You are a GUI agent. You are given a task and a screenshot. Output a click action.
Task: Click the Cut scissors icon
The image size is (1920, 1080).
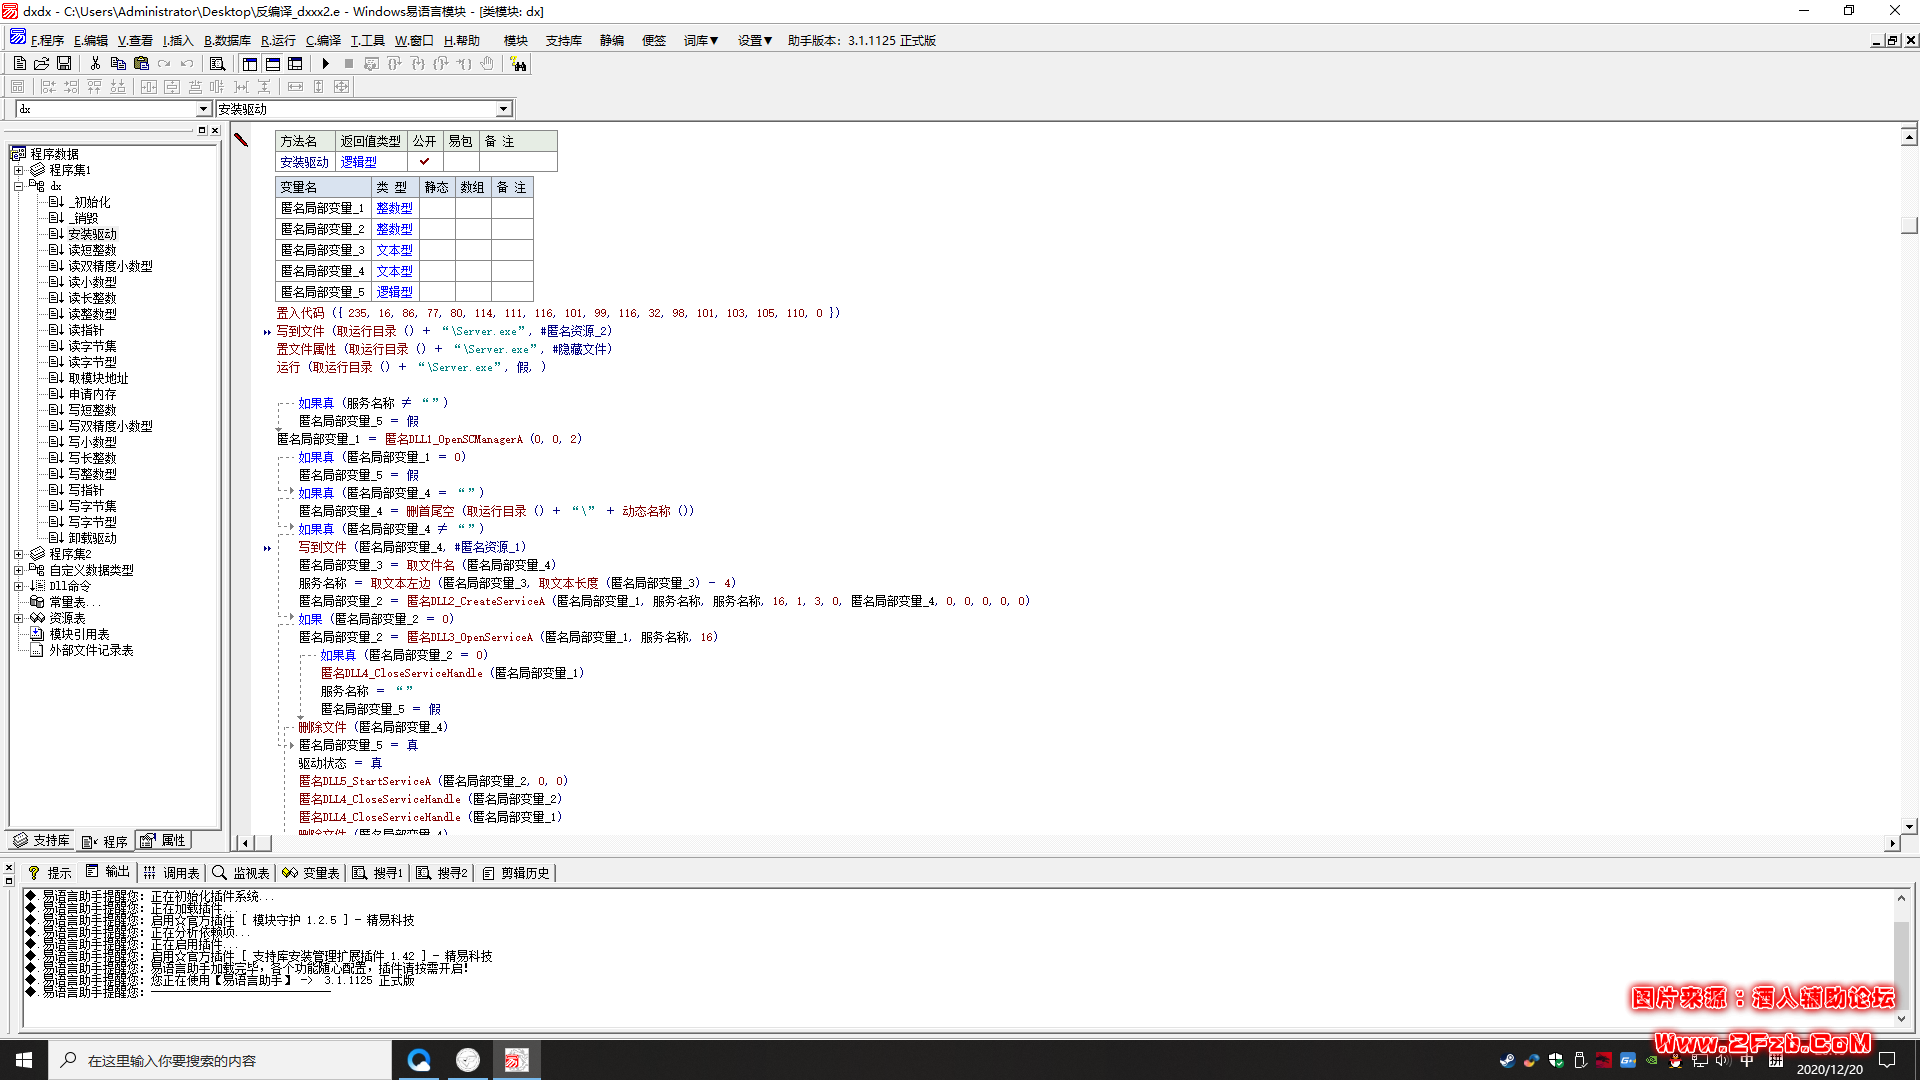coord(95,63)
